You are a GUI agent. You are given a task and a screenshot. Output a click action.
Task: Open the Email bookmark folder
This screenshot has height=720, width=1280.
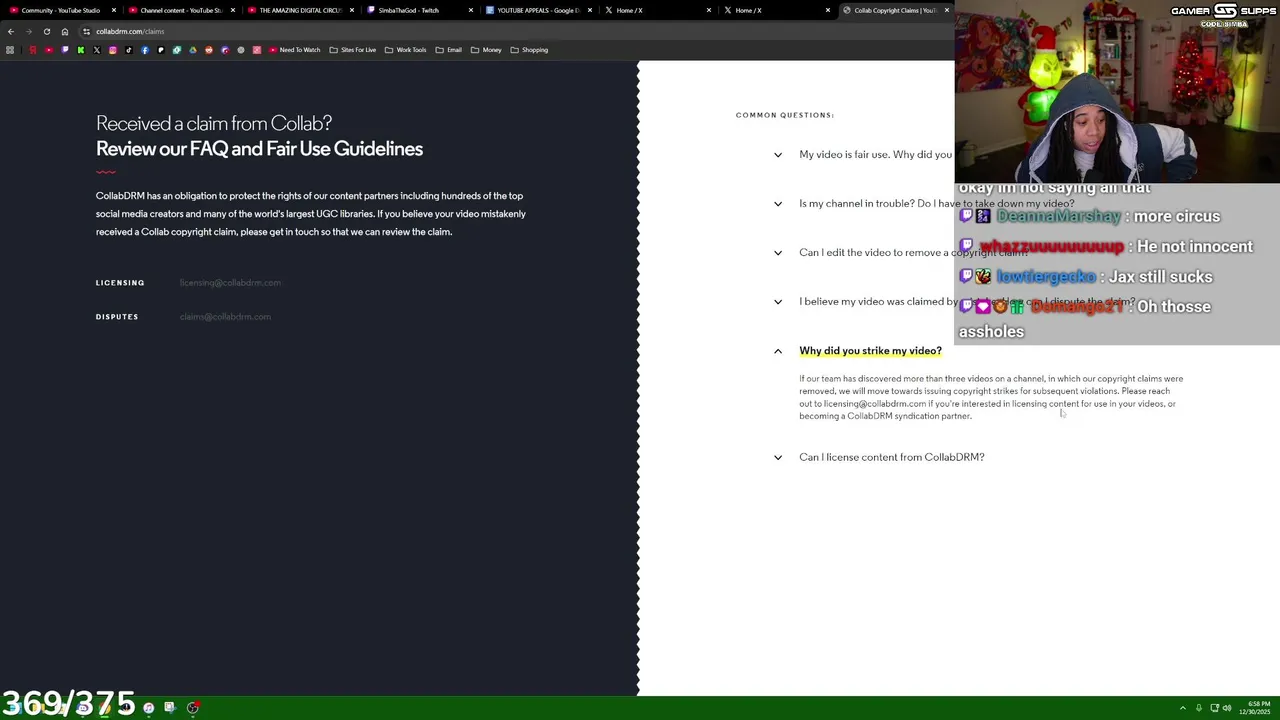tap(449, 50)
